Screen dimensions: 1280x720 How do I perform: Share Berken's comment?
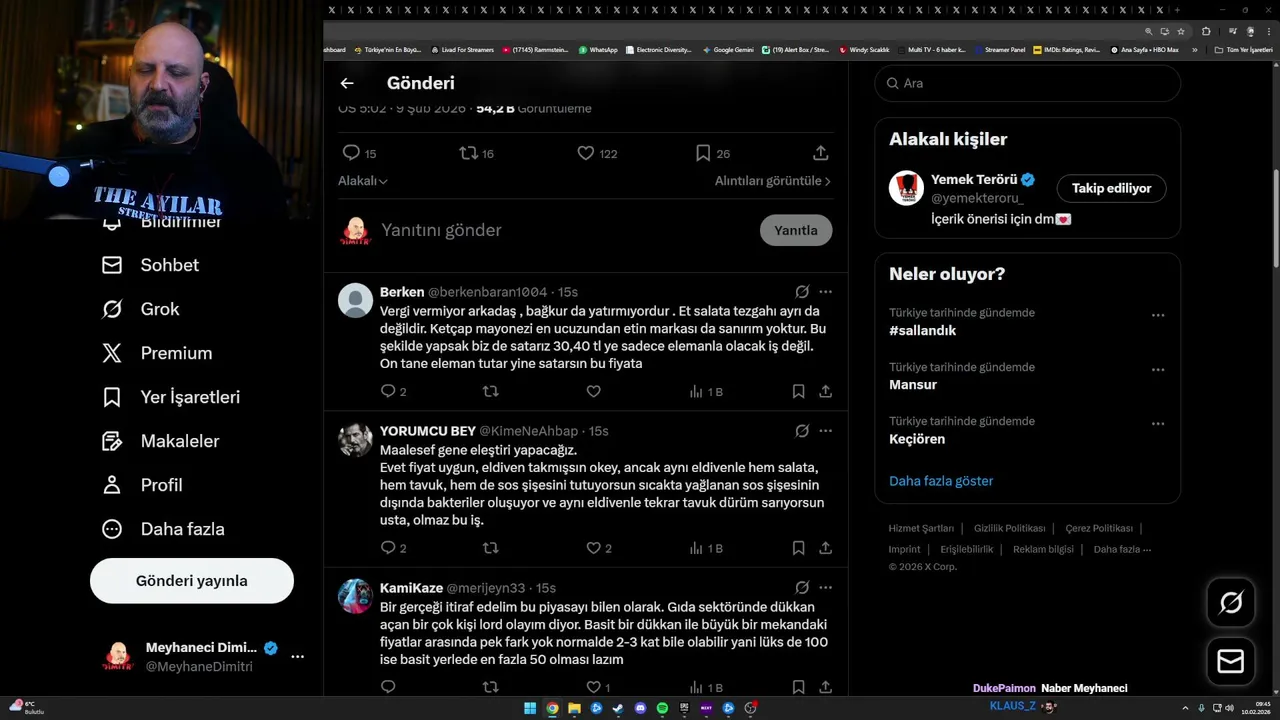(825, 391)
